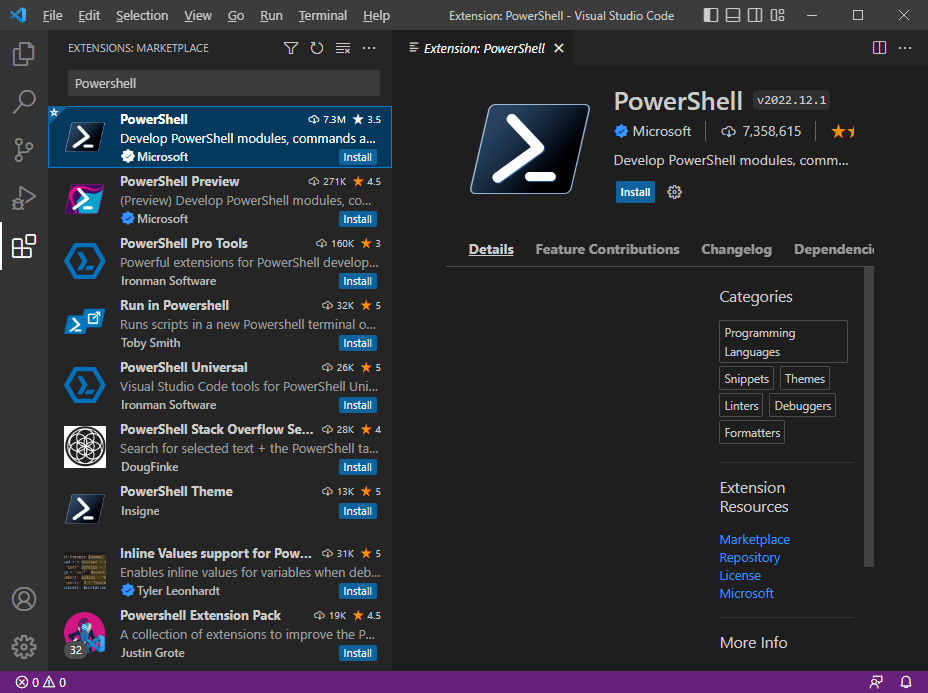Open the Run and Debug view
This screenshot has width=928, height=693.
(x=24, y=198)
